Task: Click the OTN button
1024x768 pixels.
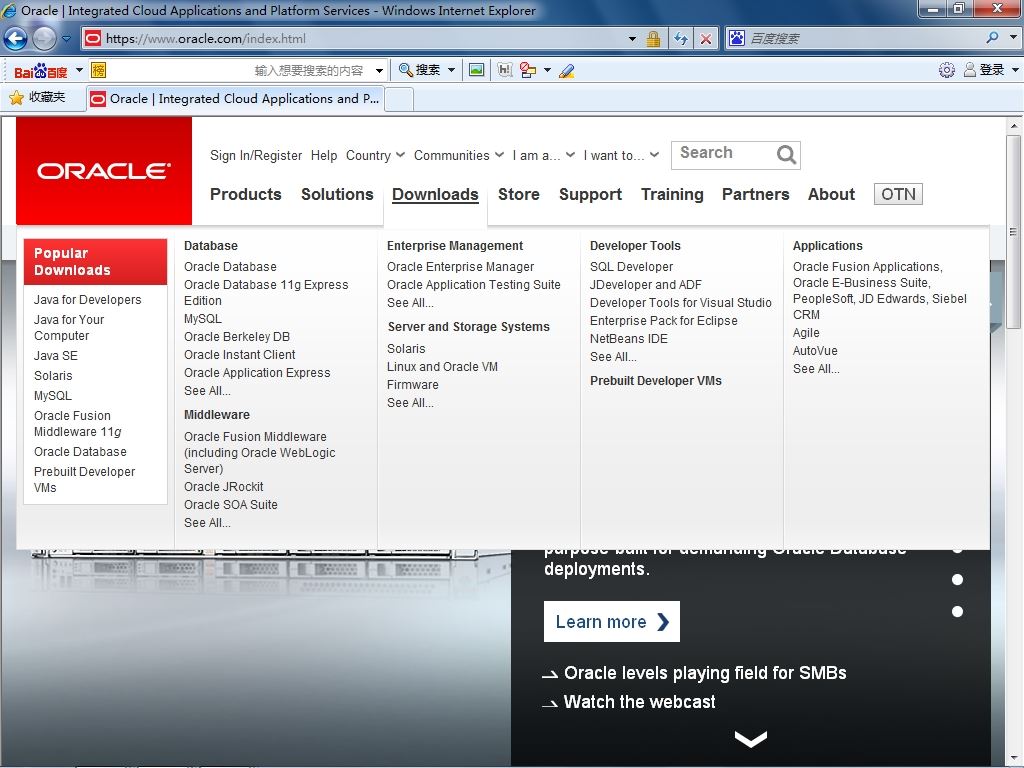Action: click(898, 194)
